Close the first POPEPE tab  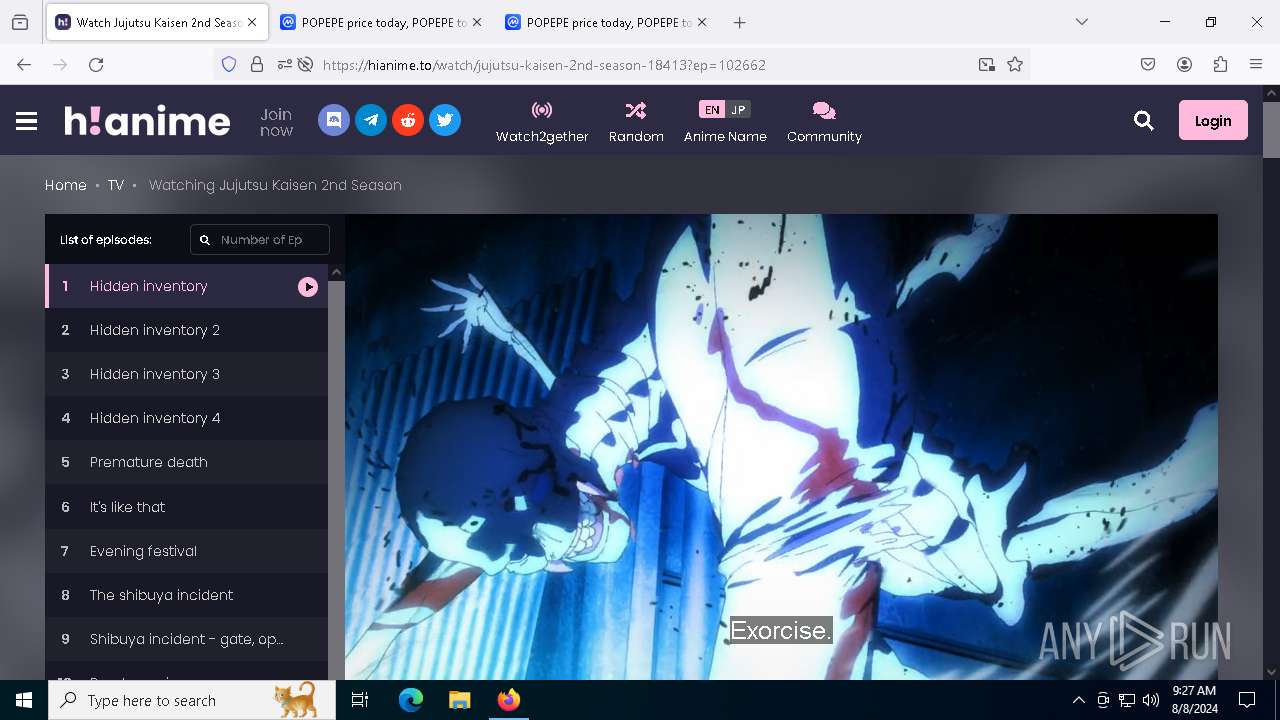point(477,22)
